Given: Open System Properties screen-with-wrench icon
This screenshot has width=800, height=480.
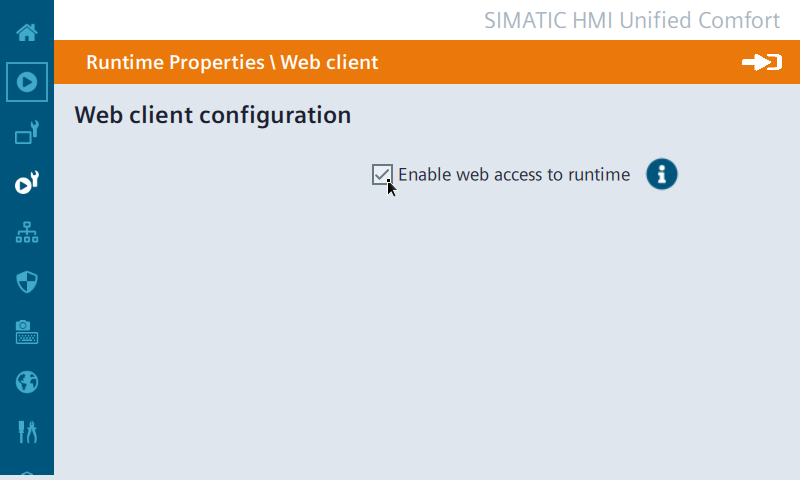Looking at the screenshot, I should pos(27,131).
